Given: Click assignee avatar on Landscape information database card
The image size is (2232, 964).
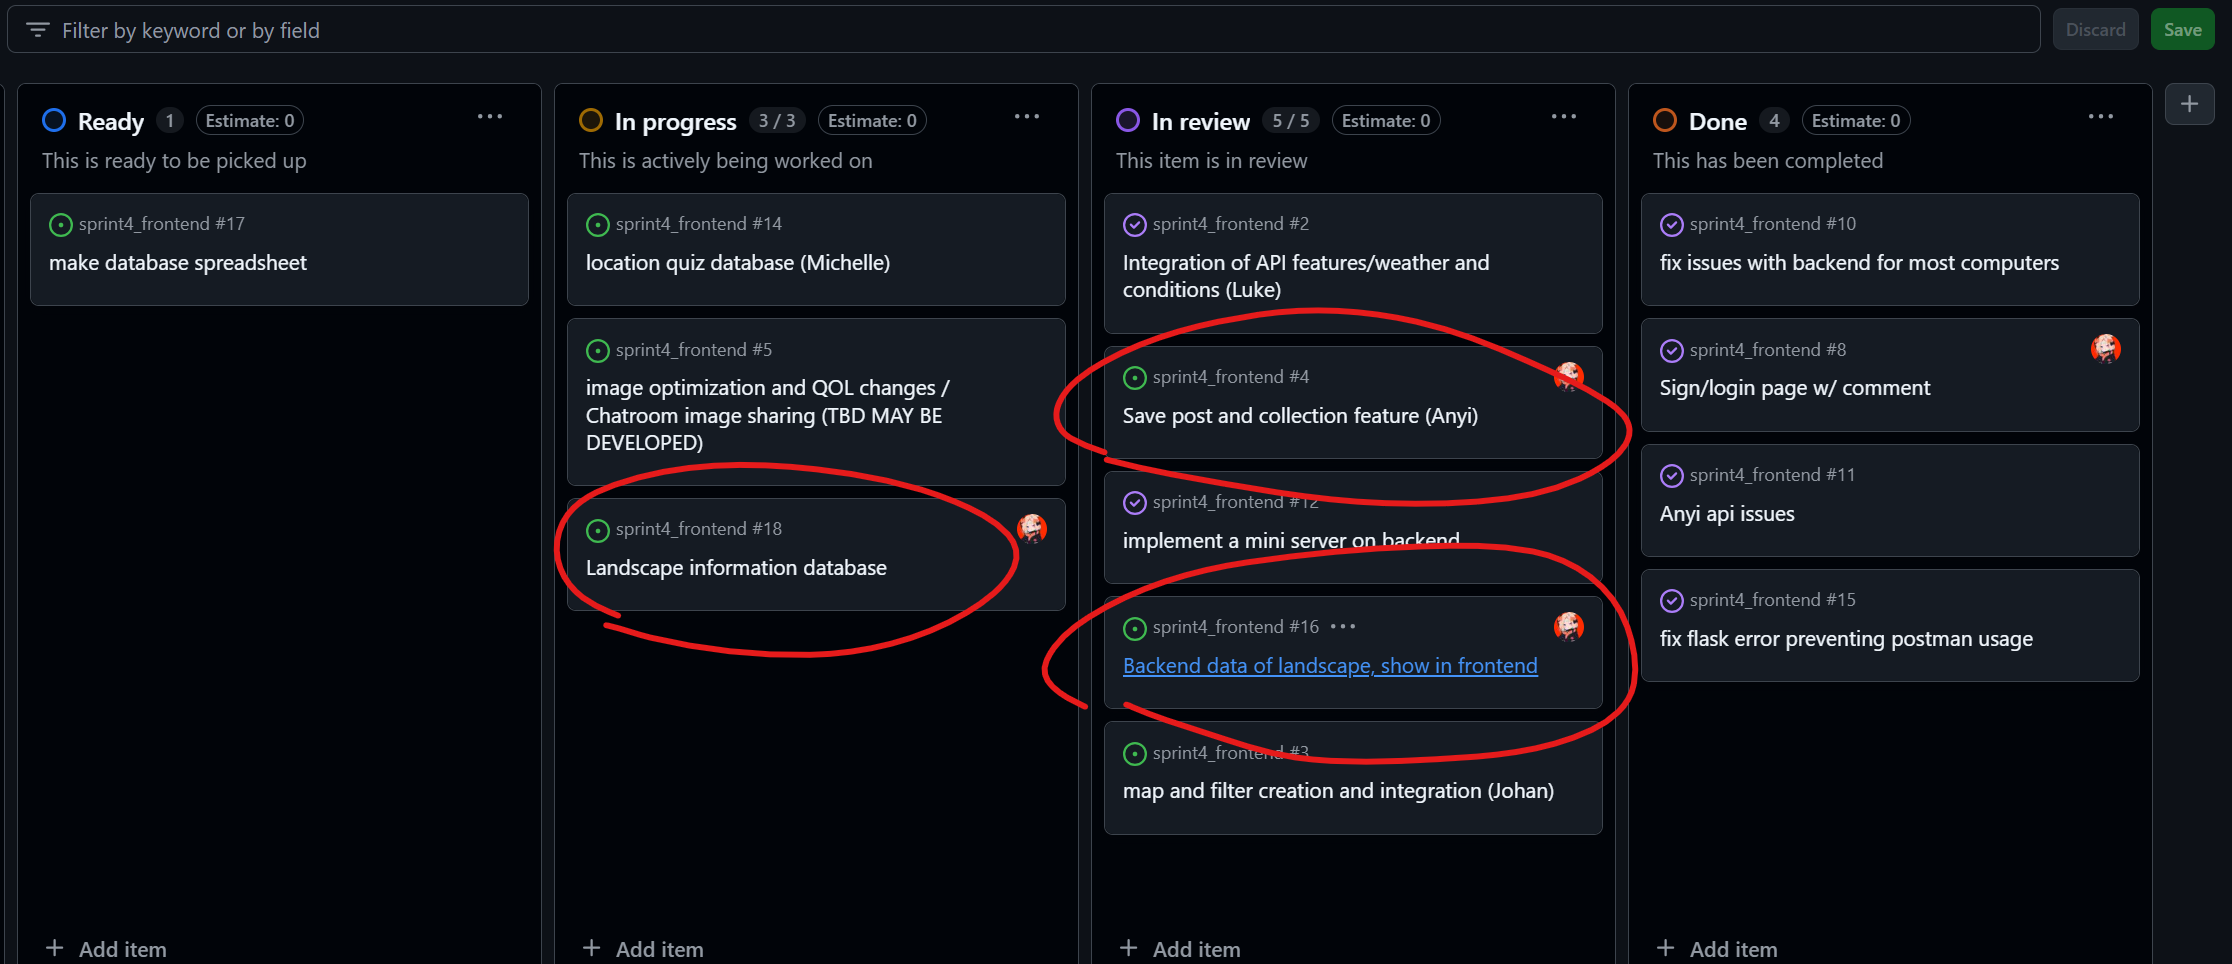Looking at the screenshot, I should [x=1032, y=528].
